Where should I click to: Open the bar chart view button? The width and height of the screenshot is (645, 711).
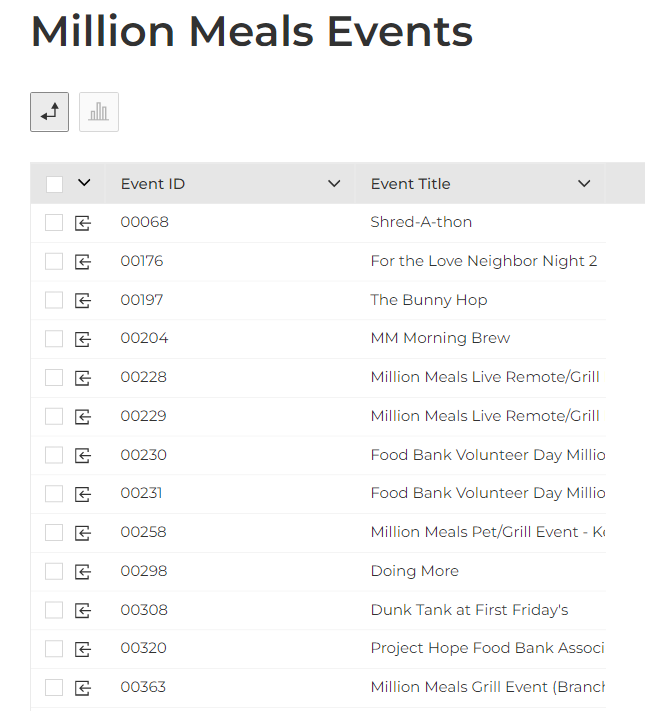(x=99, y=112)
